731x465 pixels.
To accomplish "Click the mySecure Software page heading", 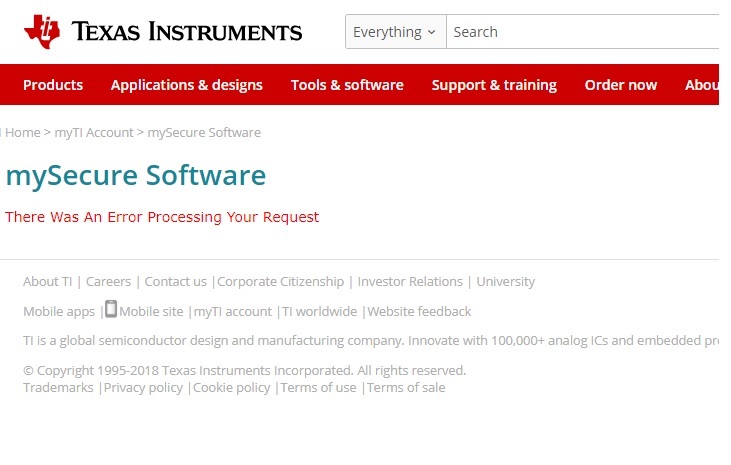I will [136, 175].
